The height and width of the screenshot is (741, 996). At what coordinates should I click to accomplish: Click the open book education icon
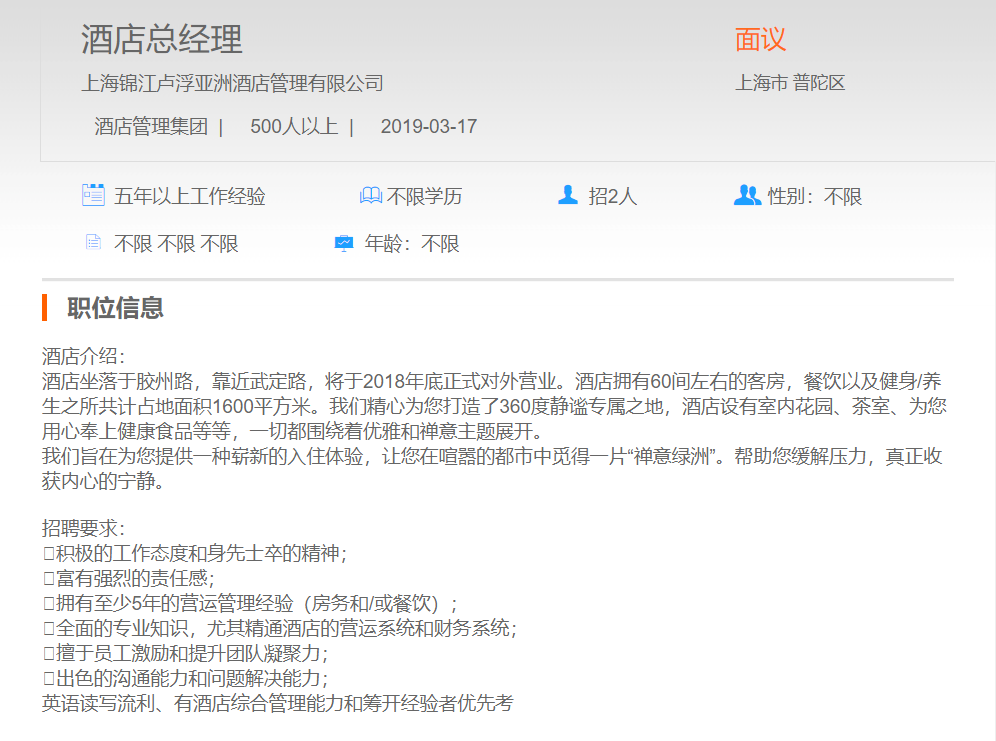[370, 196]
